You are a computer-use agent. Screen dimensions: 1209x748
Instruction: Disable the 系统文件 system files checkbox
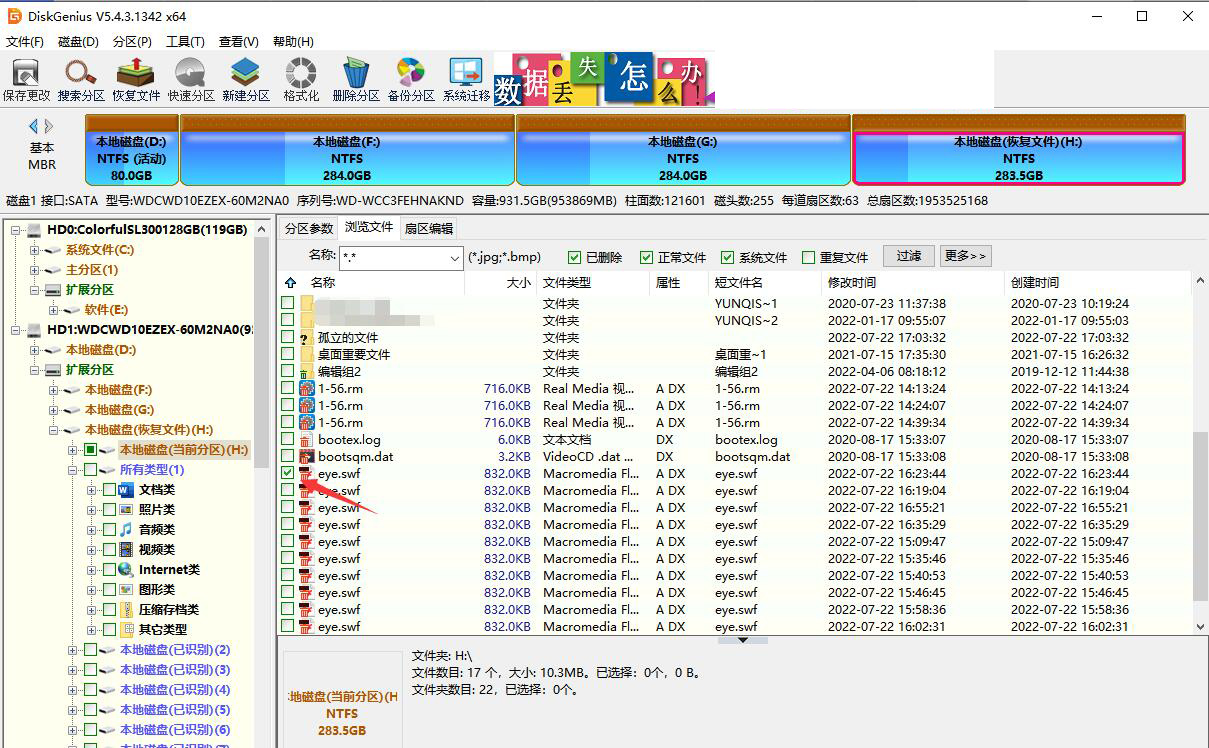tap(727, 256)
